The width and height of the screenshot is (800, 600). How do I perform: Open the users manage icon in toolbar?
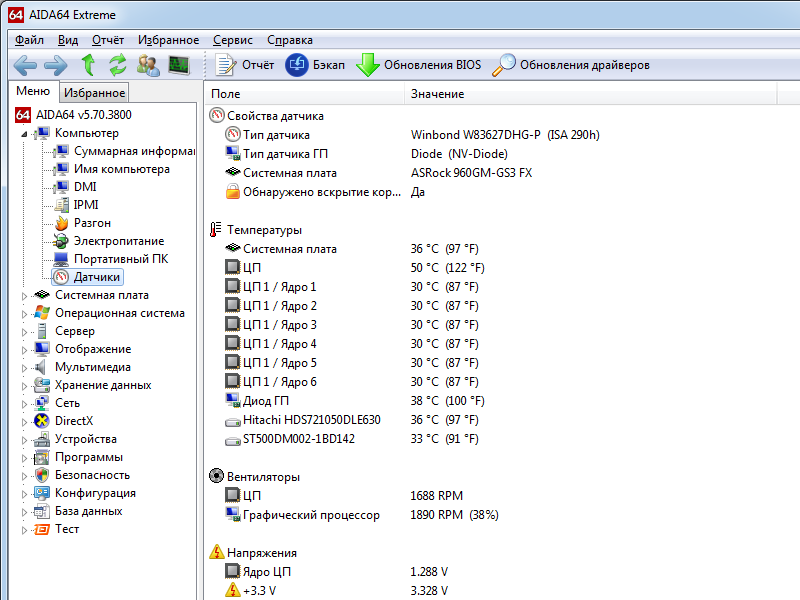148,65
